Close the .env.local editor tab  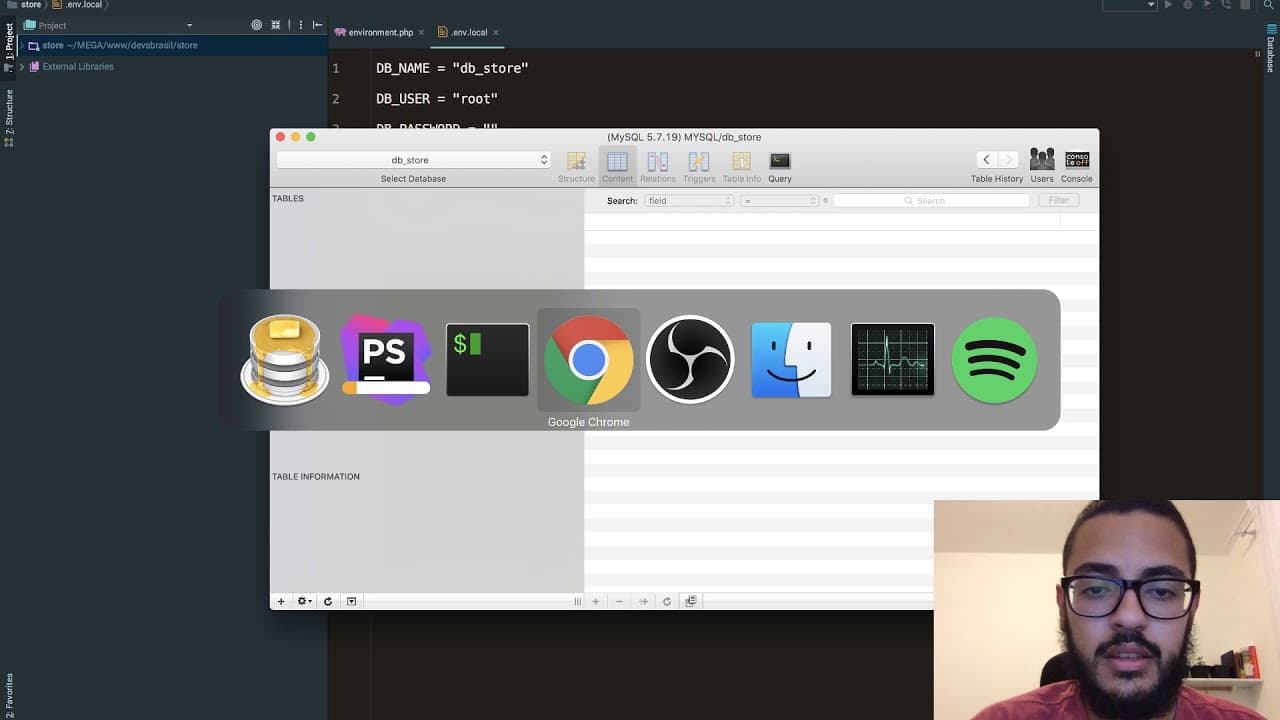496,32
